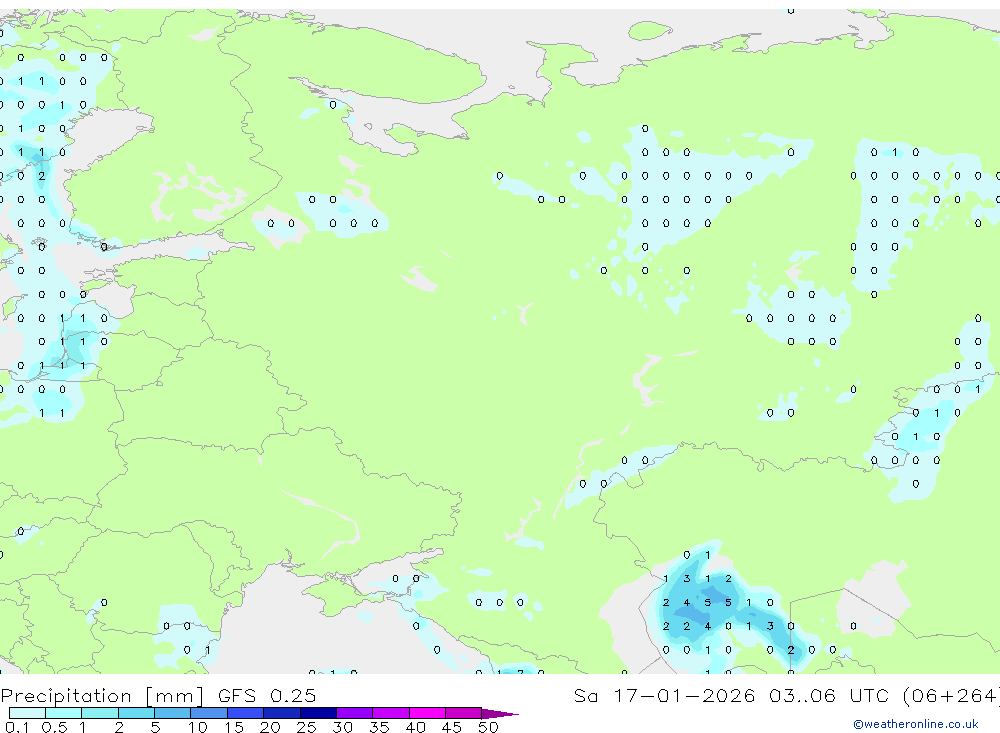Click the '30' legend scale label
This screenshot has width=1000, height=733.
click(x=343, y=727)
